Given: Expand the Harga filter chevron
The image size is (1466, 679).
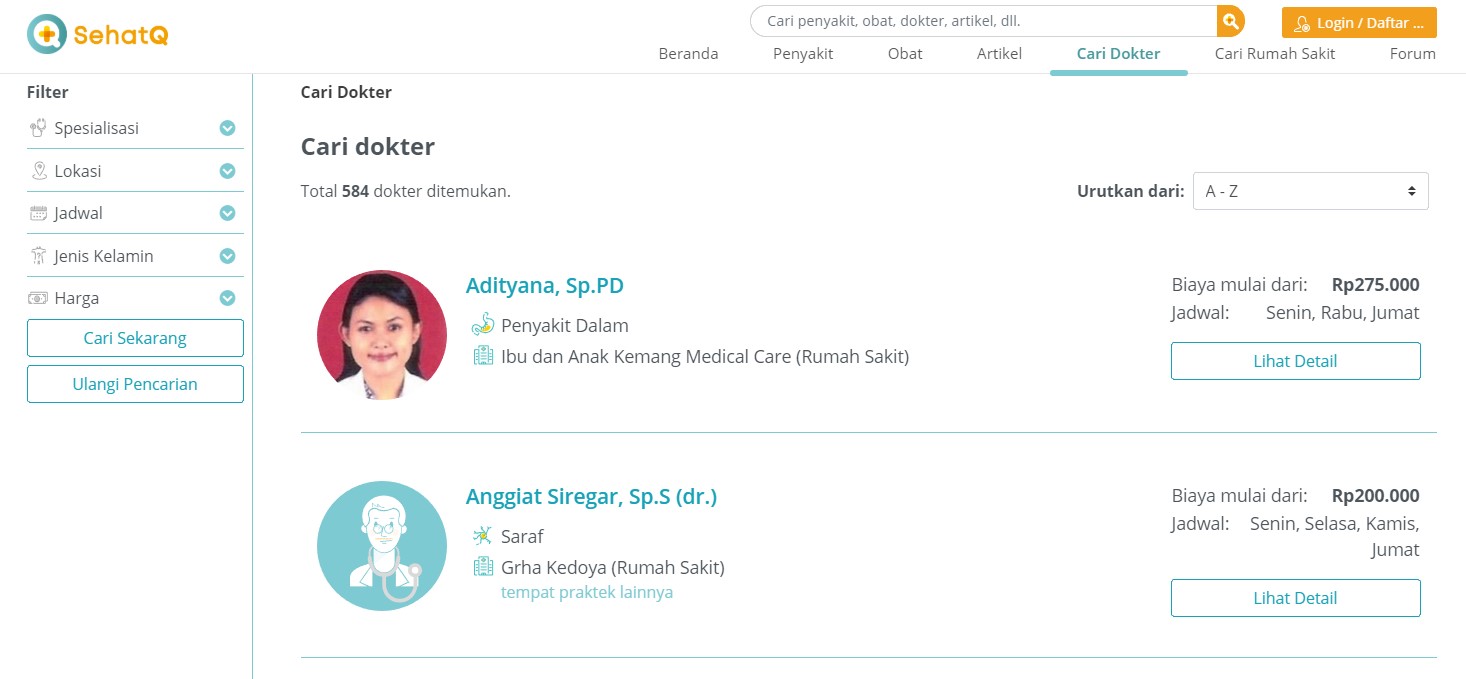Looking at the screenshot, I should tap(227, 298).
